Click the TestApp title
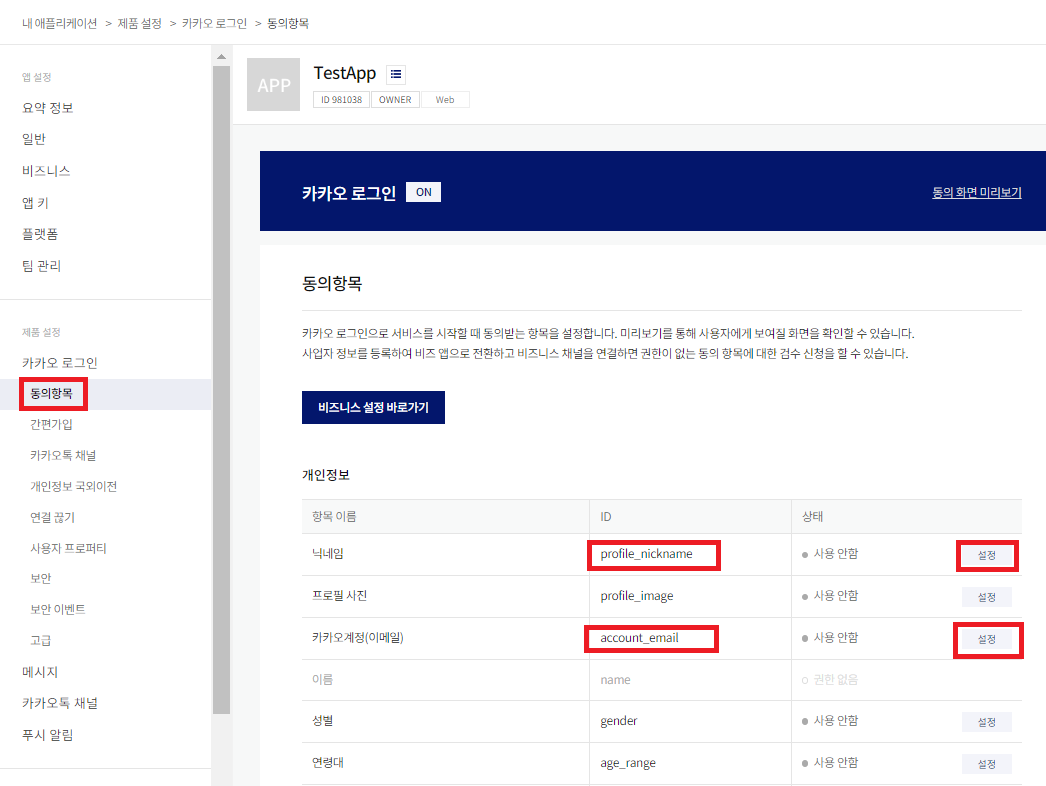This screenshot has height=786, width=1046. tap(345, 73)
